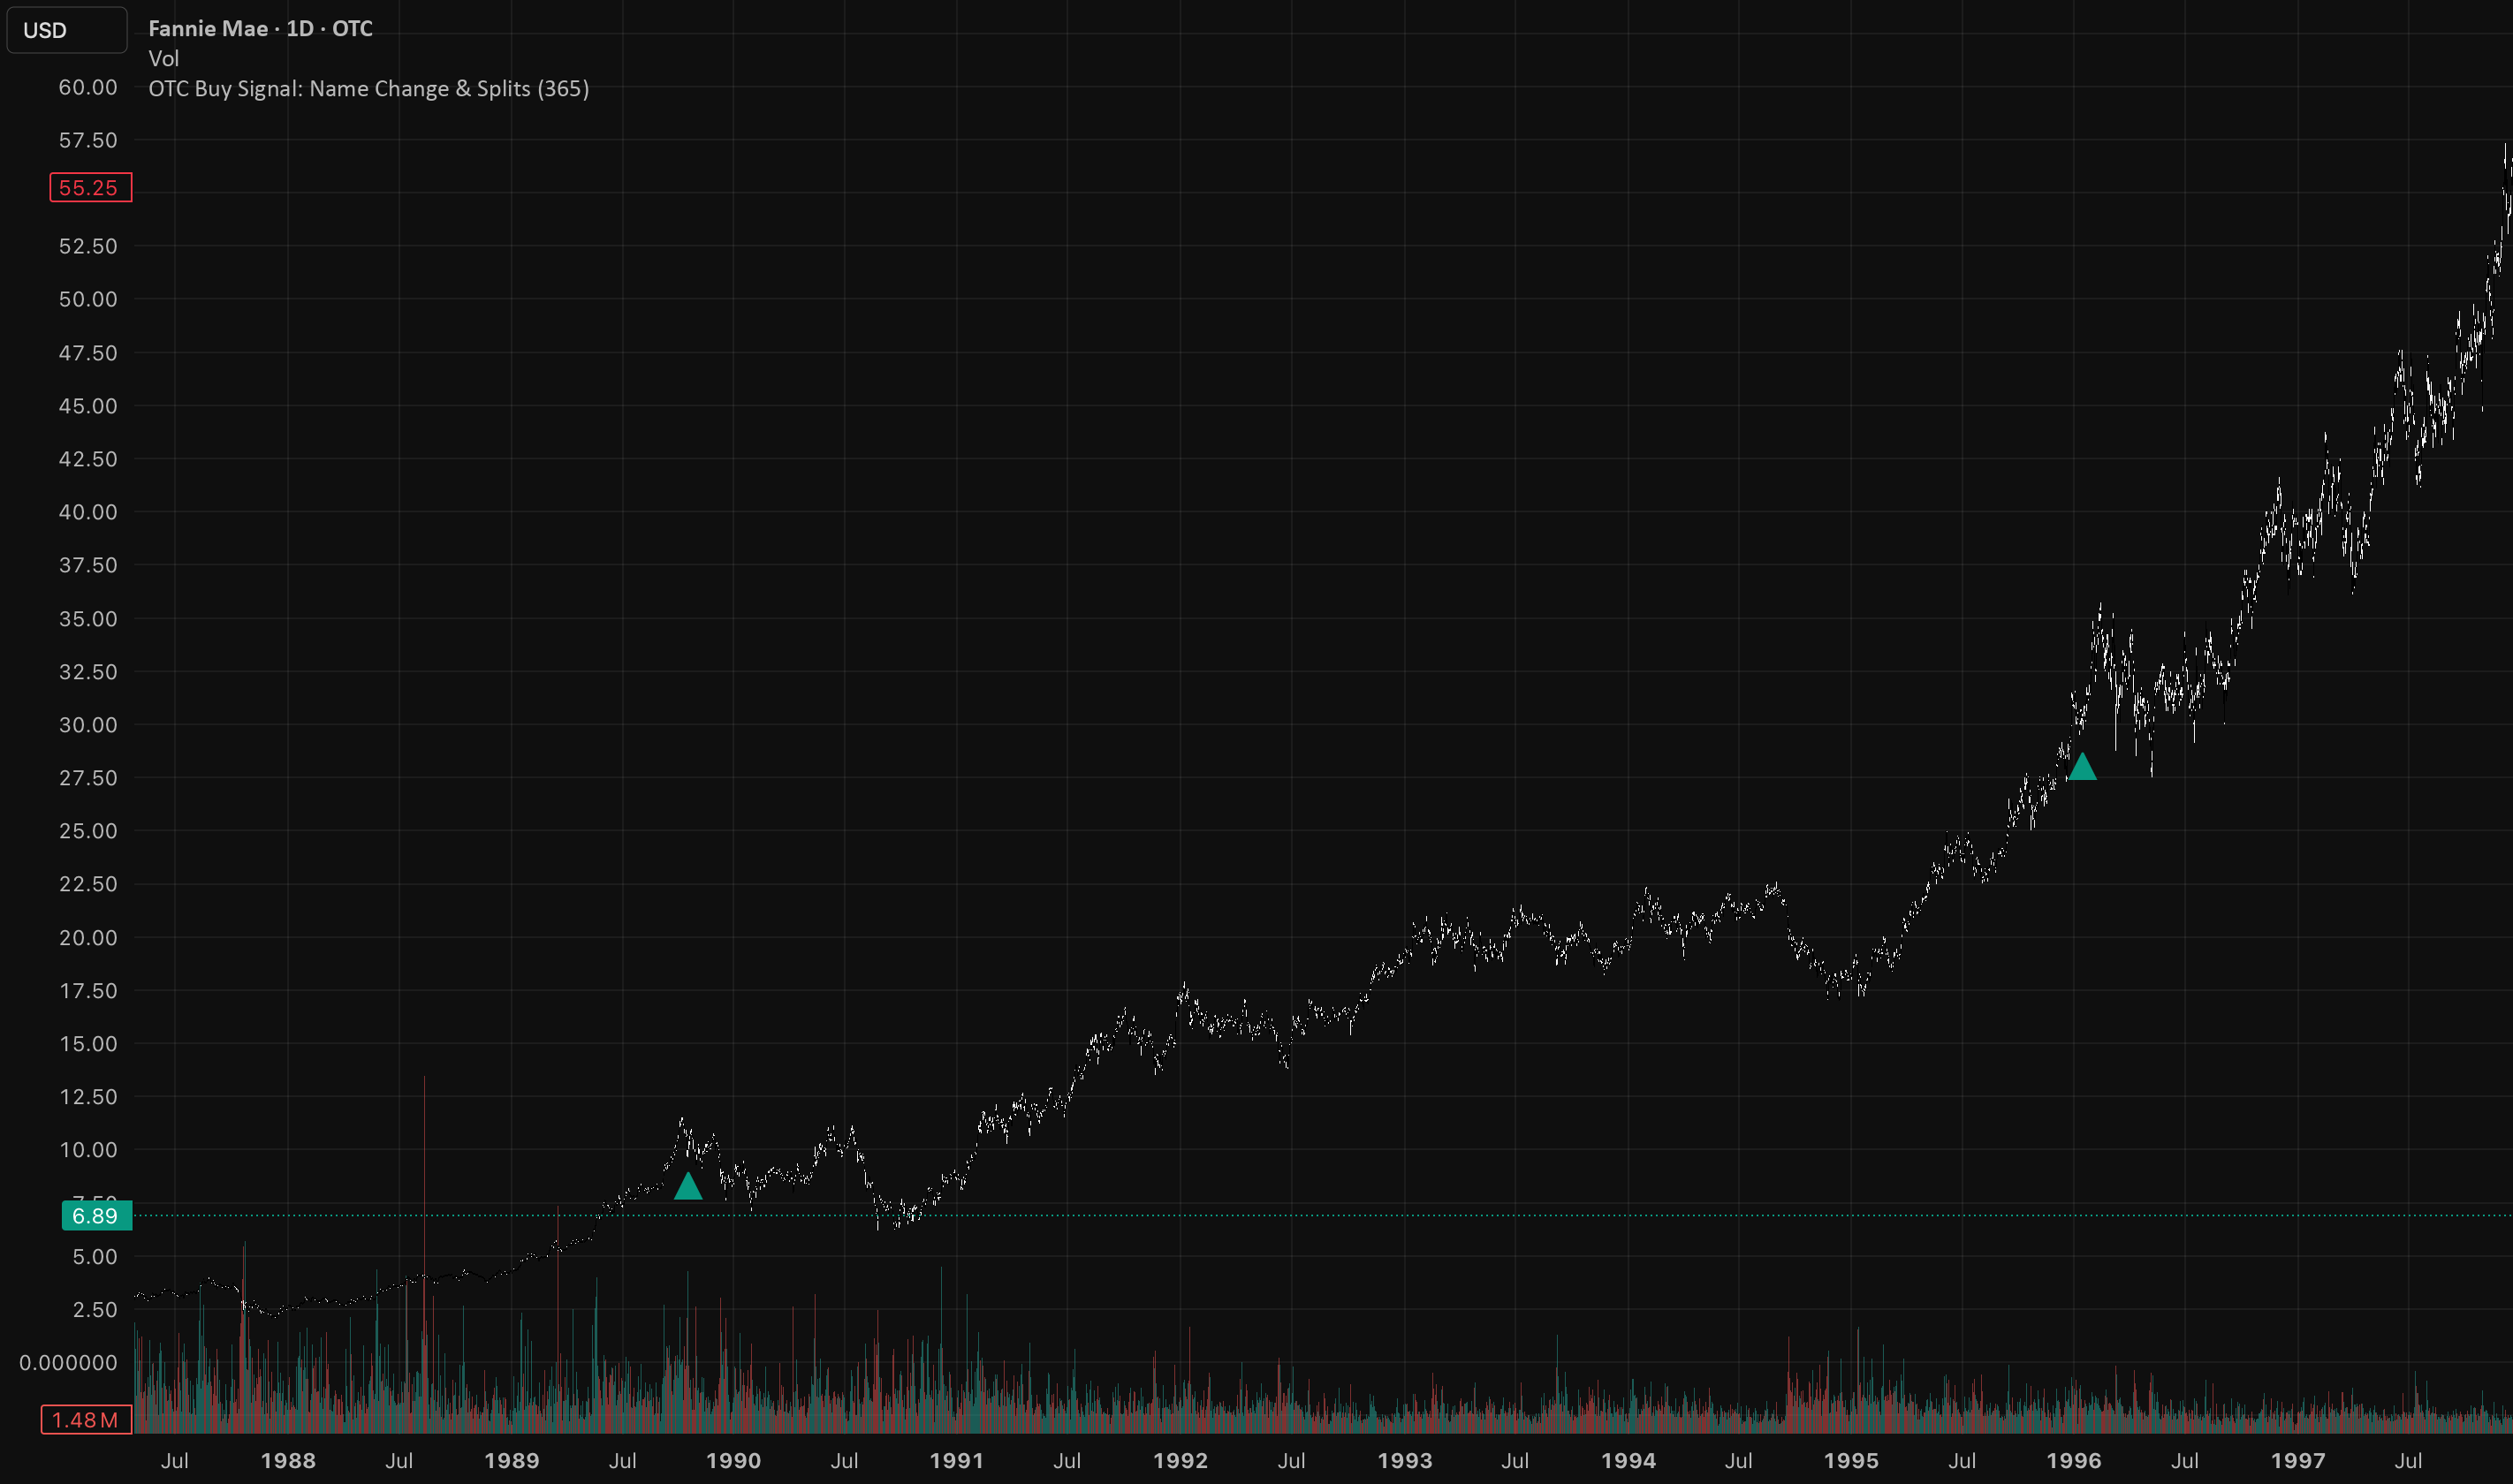The image size is (2513, 1484).
Task: Select the 1992 time axis label
Action: point(1181,1460)
